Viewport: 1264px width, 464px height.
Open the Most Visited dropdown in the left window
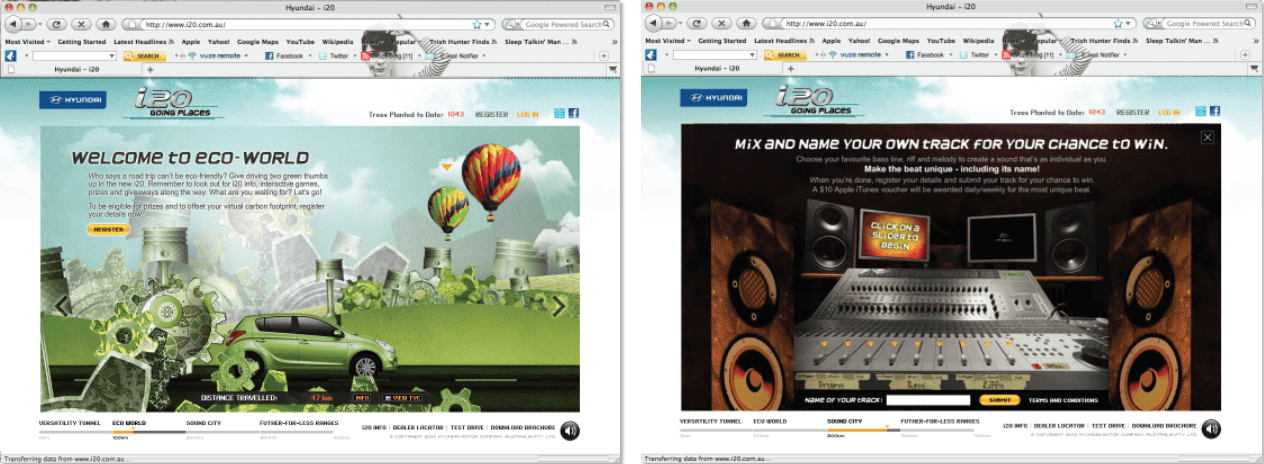(x=26, y=41)
